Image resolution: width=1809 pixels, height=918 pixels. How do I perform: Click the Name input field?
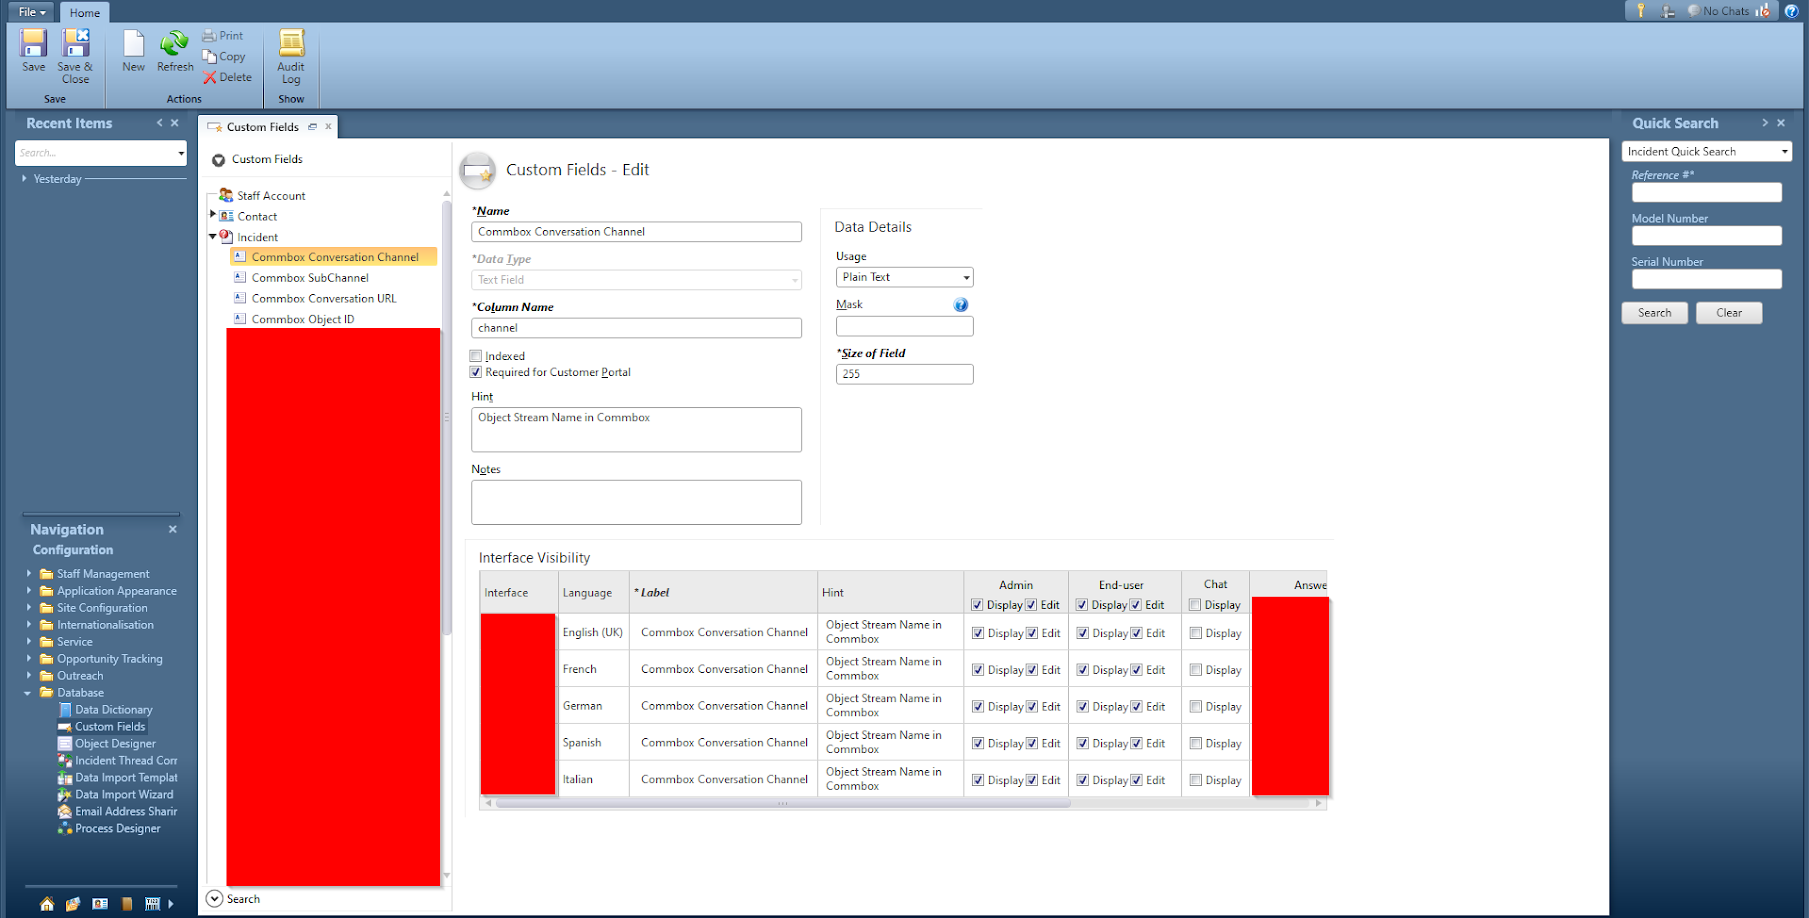tap(636, 232)
